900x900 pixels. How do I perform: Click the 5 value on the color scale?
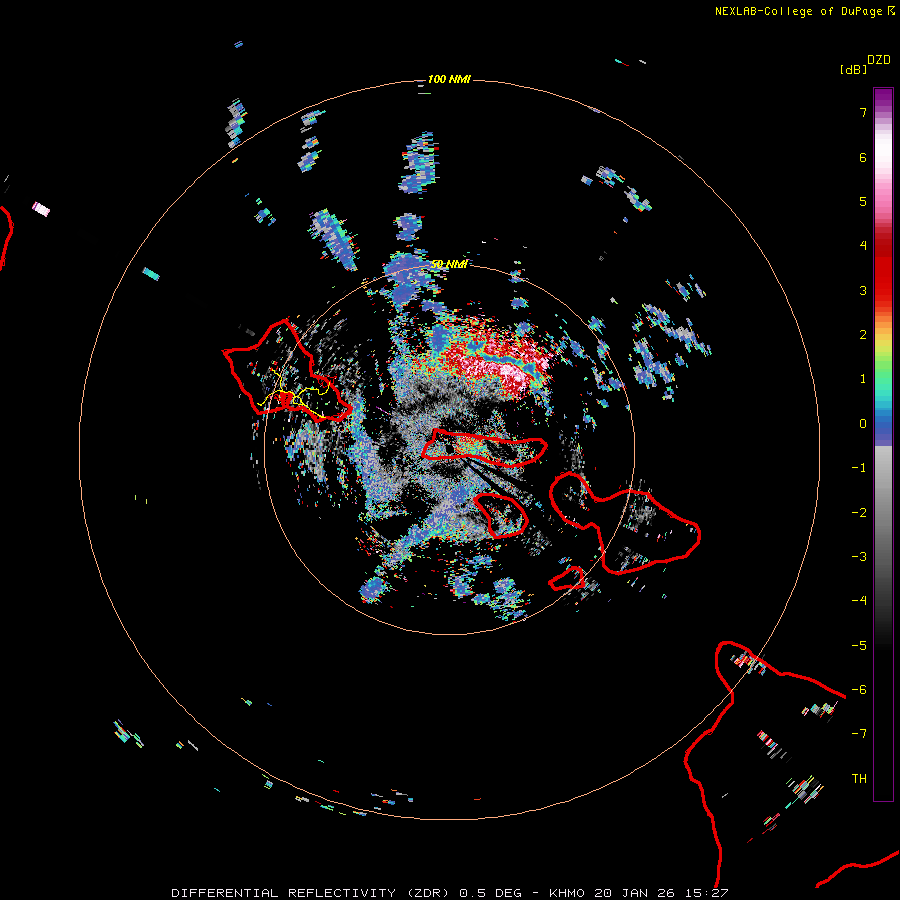point(863,201)
